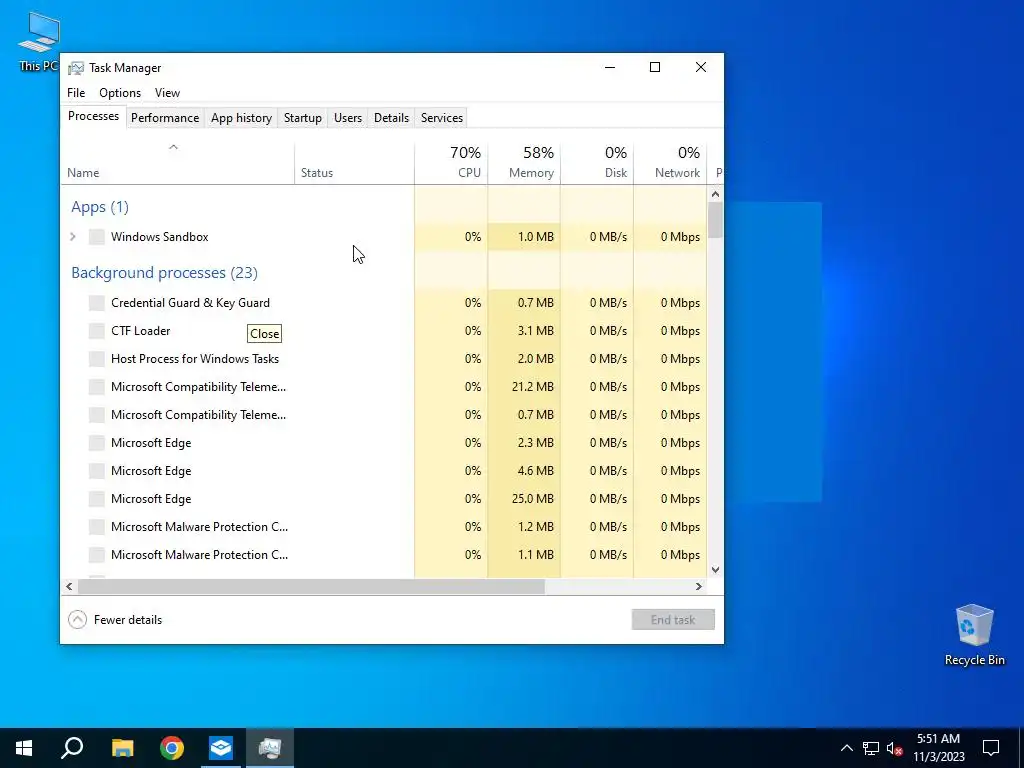Expand the Windows Sandbox process group
Screen dimensions: 1024x768
tap(73, 237)
